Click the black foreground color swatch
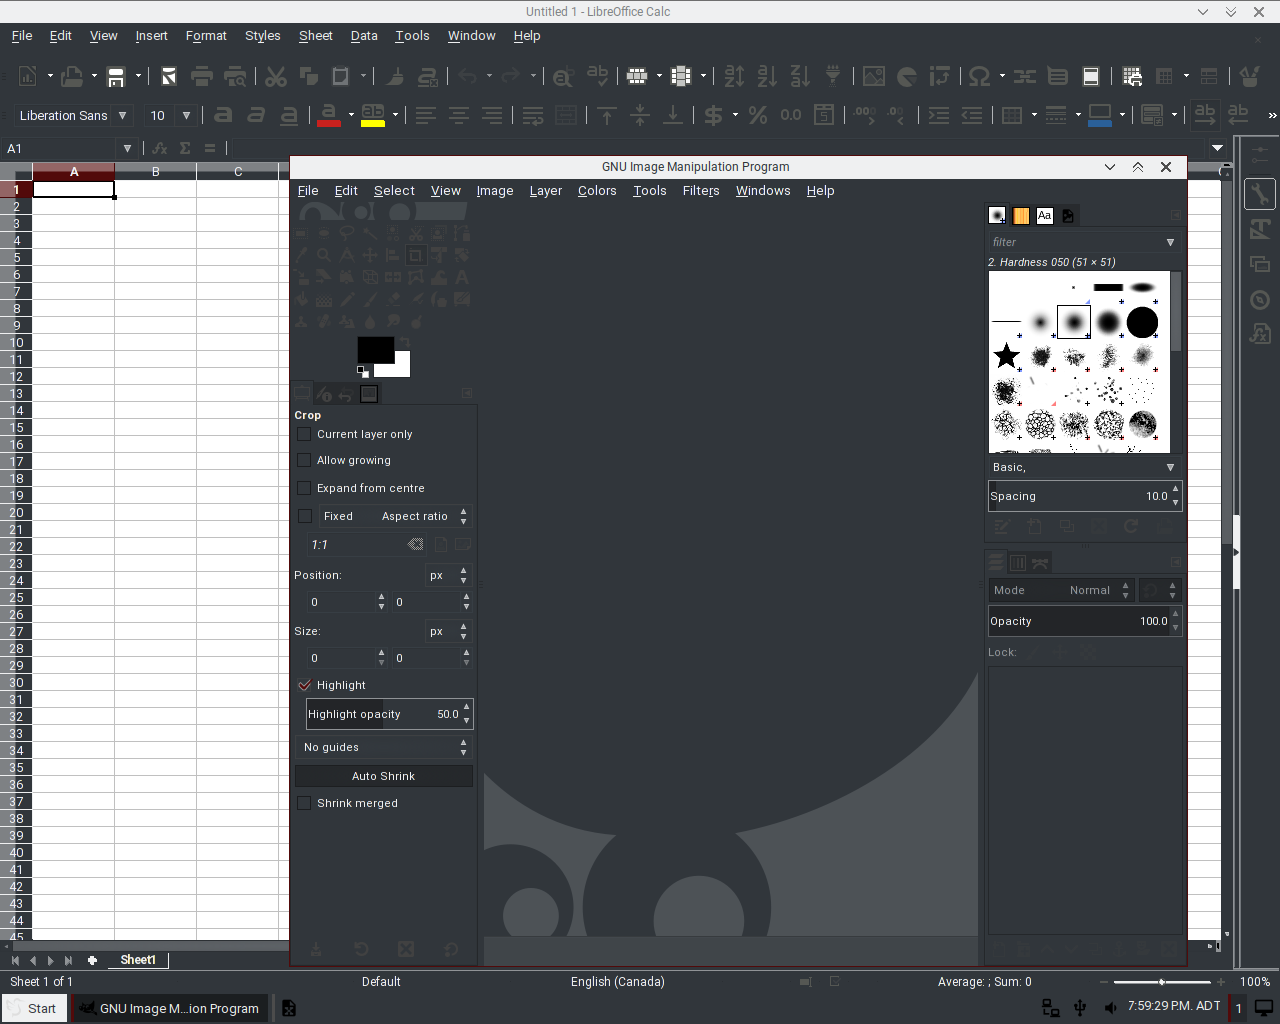 point(375,350)
